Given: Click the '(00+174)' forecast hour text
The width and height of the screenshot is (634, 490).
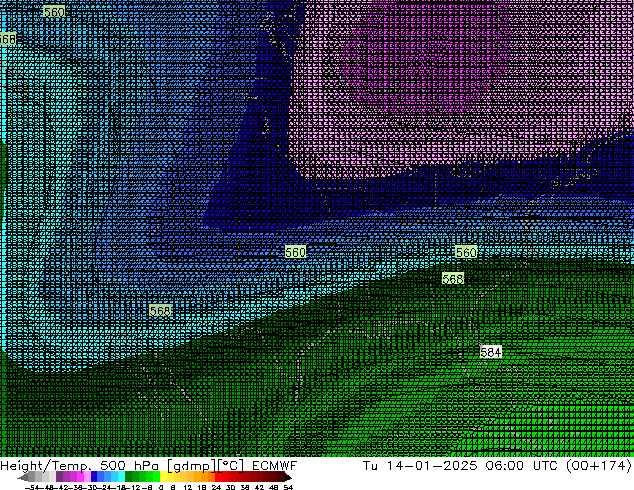Looking at the screenshot, I should 599,466.
